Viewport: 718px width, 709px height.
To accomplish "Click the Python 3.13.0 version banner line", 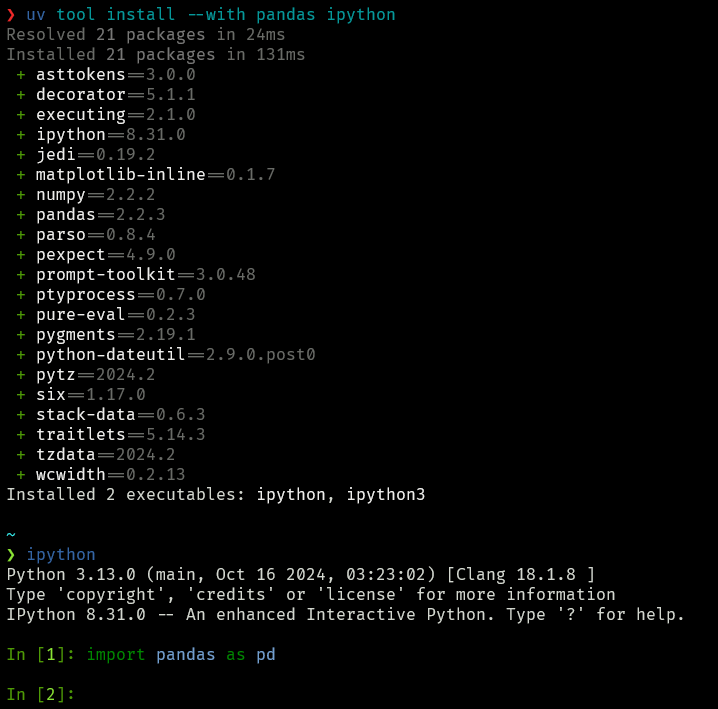I will (x=300, y=574).
